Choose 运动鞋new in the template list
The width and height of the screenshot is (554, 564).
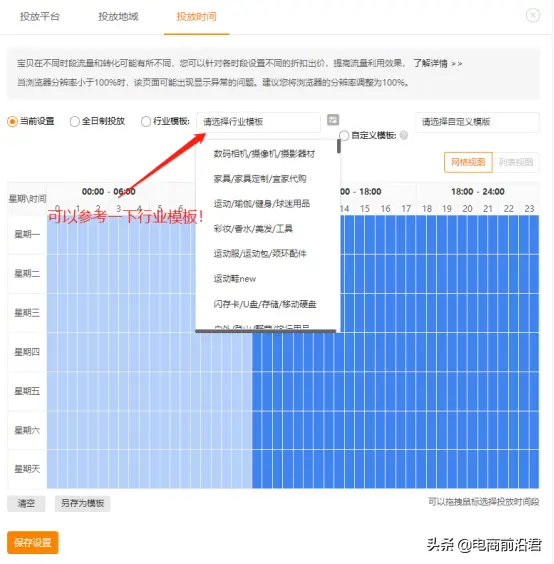(x=235, y=279)
